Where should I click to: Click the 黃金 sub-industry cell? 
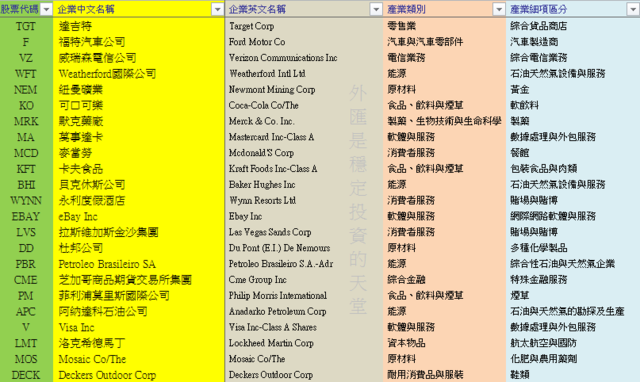click(x=573, y=90)
